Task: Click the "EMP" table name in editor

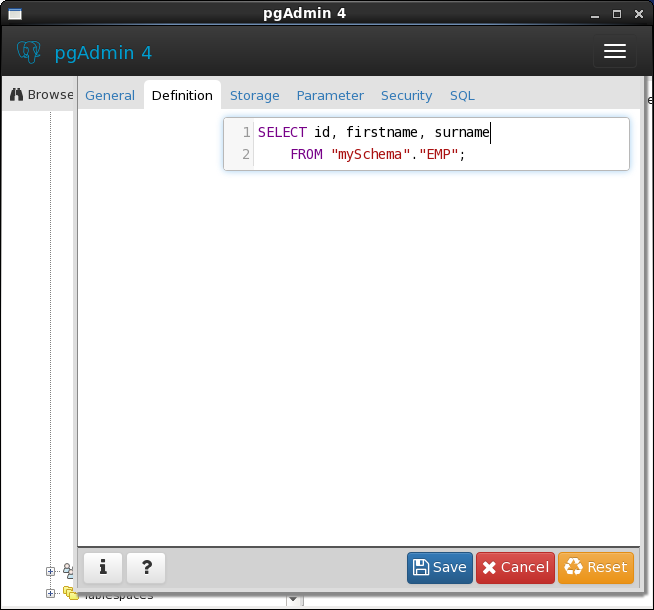Action: click(439, 154)
